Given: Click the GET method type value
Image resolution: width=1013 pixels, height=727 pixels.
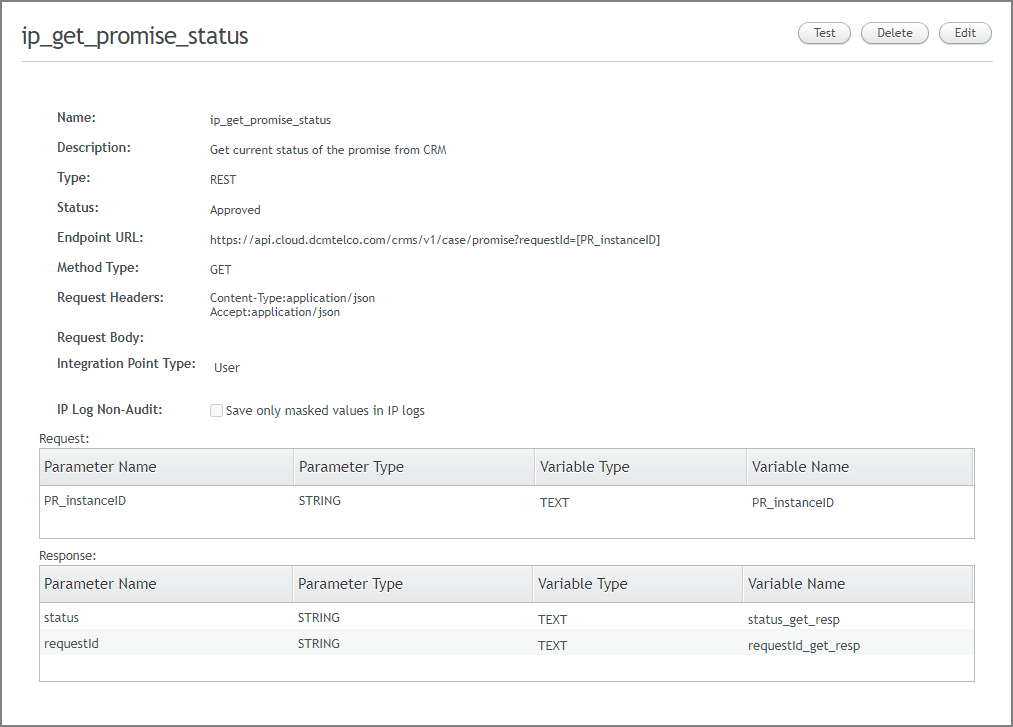Looking at the screenshot, I should point(220,269).
